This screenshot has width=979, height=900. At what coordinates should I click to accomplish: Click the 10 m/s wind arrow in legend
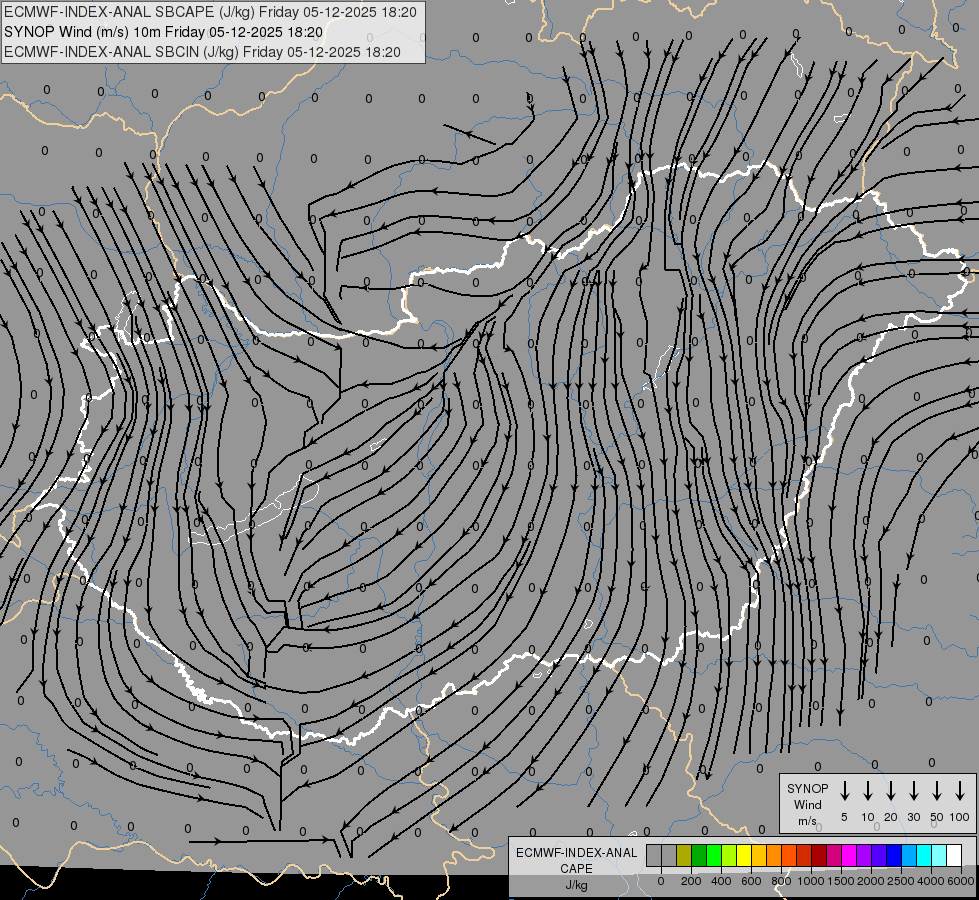click(x=868, y=790)
